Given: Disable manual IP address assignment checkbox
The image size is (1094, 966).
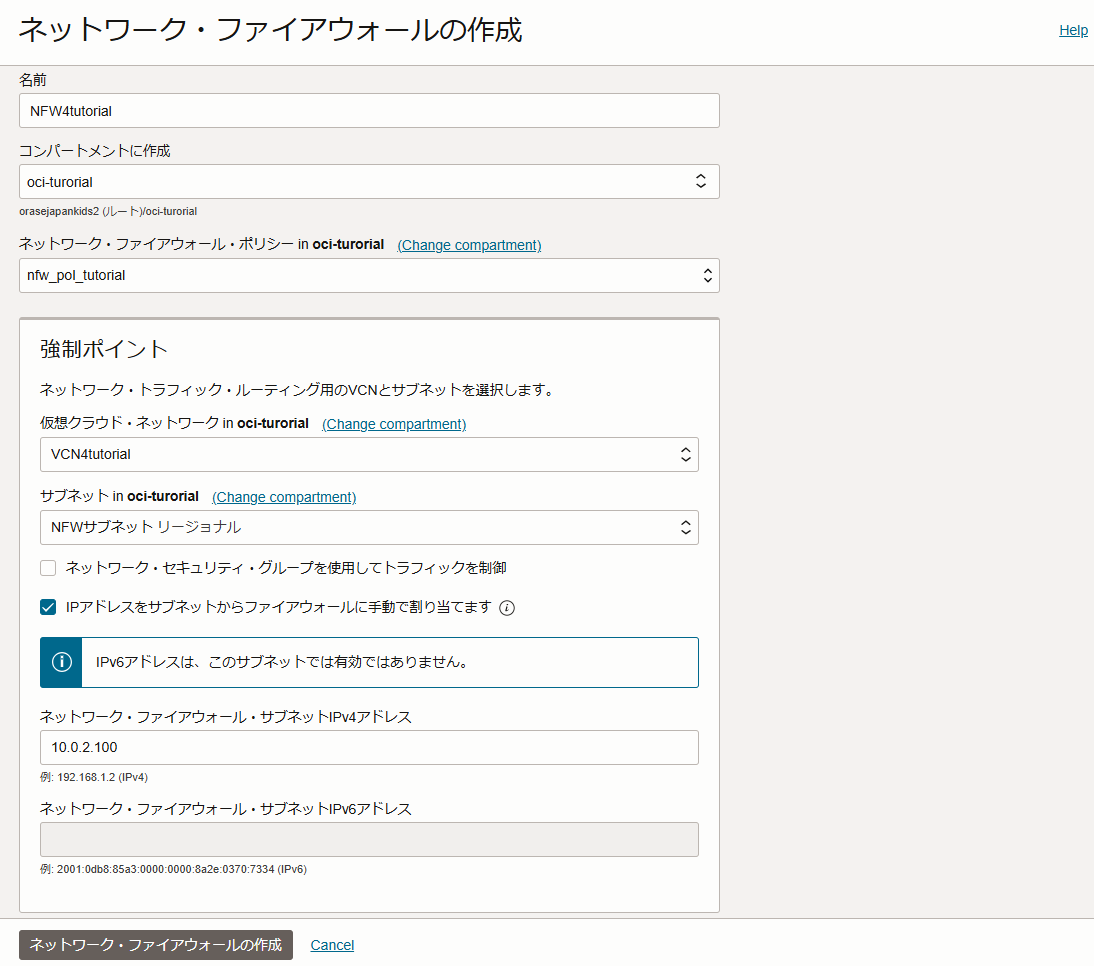Looking at the screenshot, I should (x=47, y=607).
